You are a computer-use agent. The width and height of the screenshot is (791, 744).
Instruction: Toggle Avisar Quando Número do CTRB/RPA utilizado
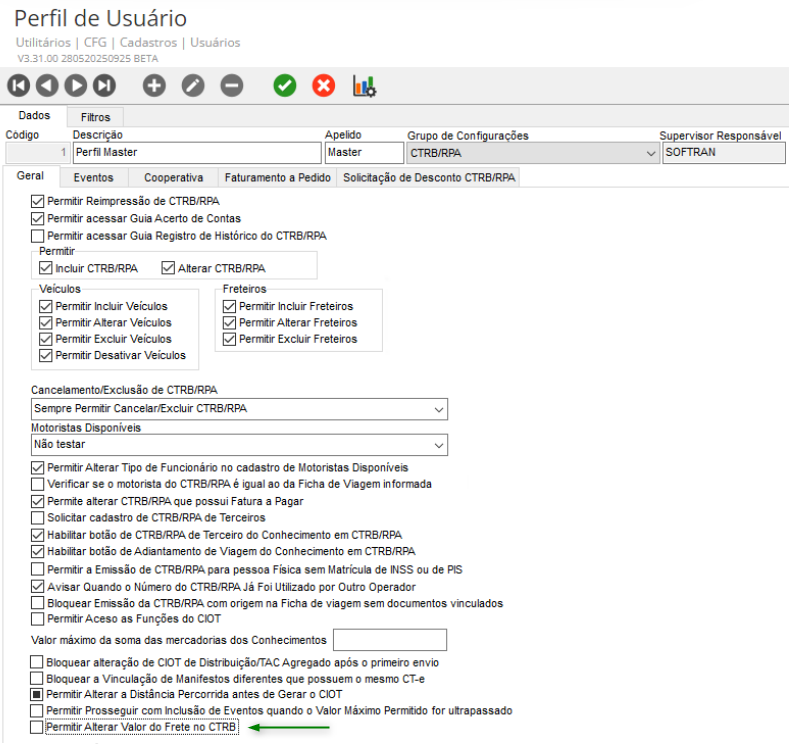click(37, 587)
